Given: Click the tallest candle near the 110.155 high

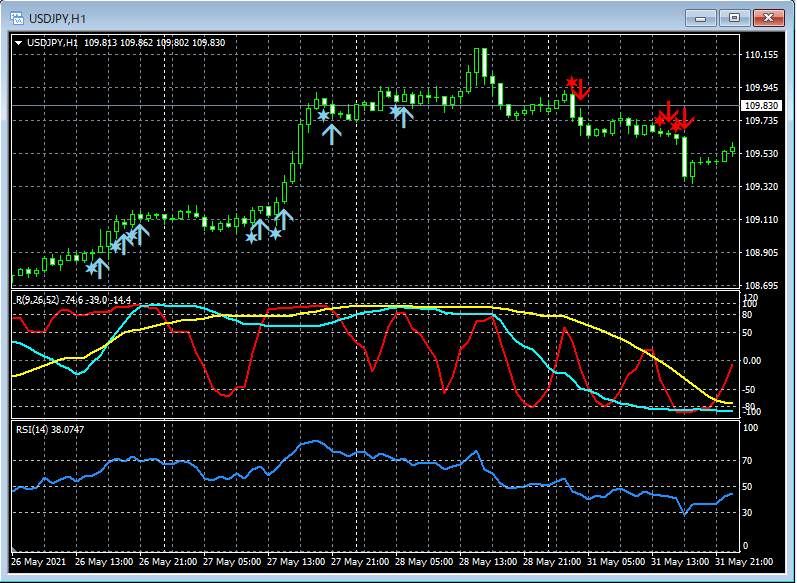Looking at the screenshot, I should (x=485, y=62).
